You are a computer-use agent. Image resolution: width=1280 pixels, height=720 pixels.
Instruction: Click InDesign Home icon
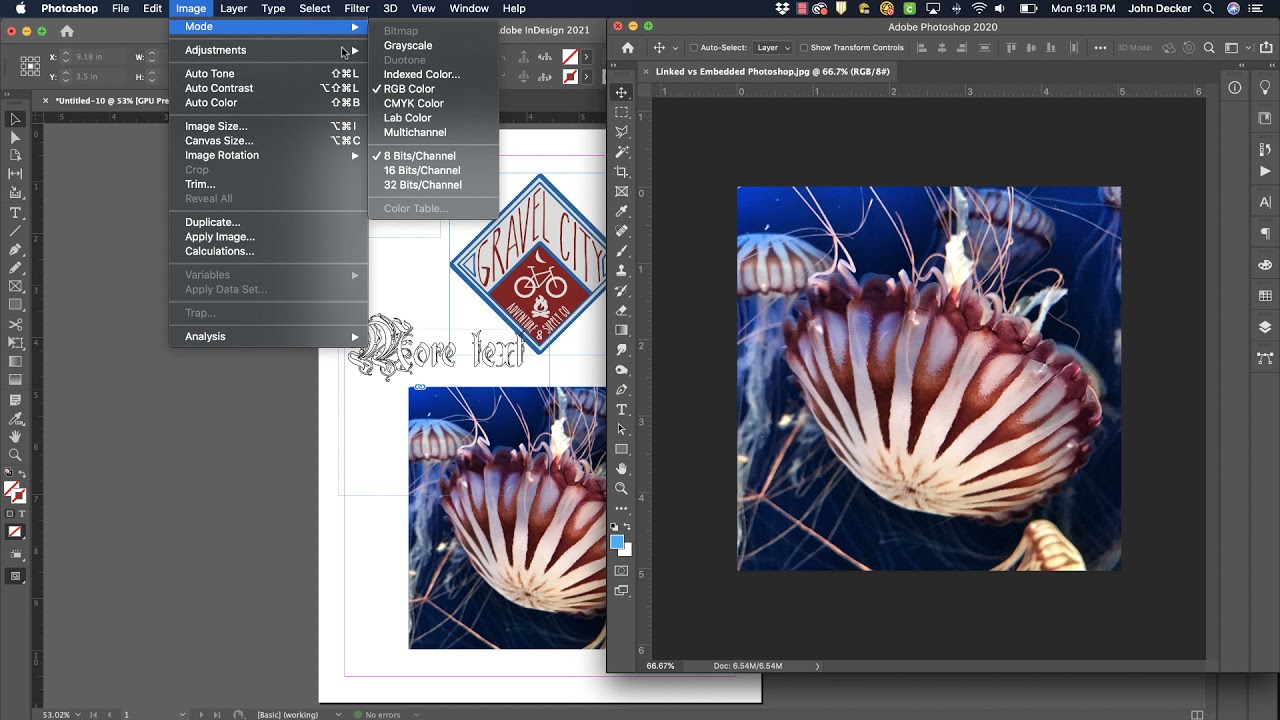[x=67, y=32]
